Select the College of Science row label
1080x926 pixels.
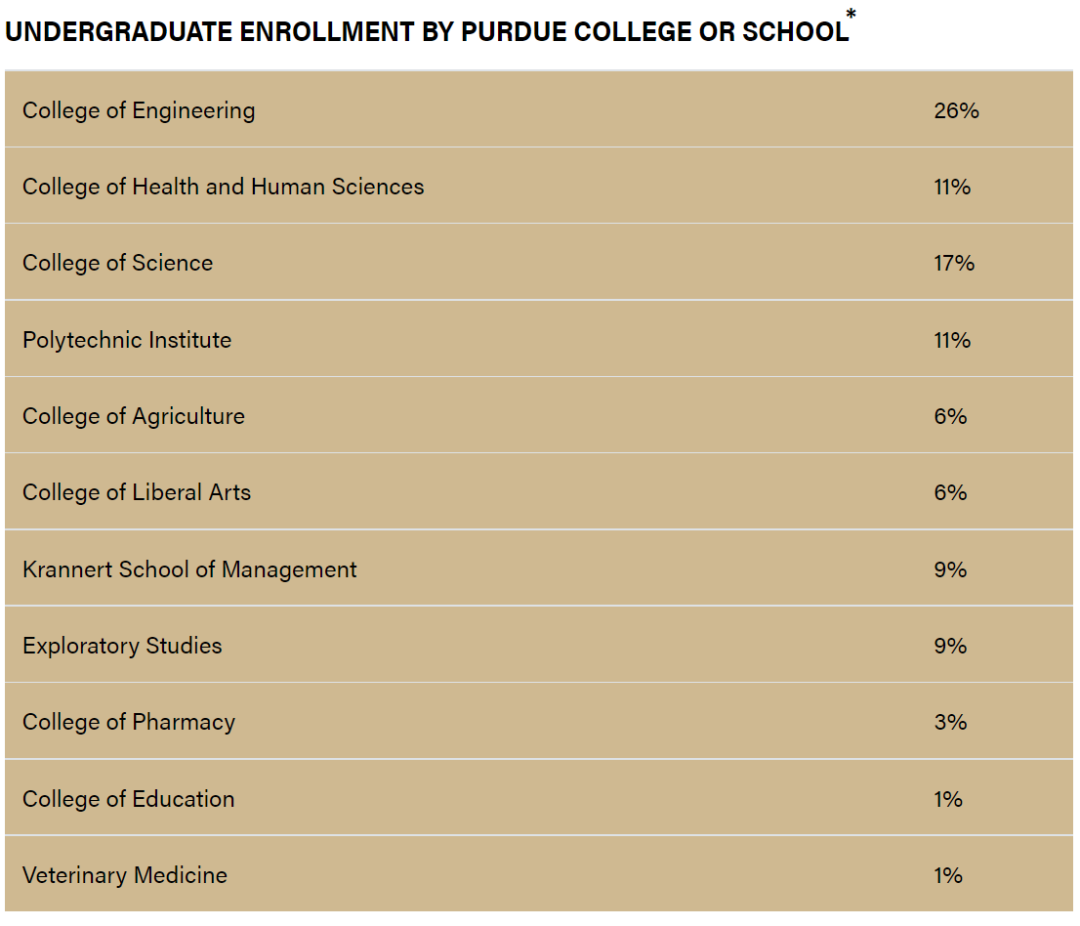click(118, 263)
